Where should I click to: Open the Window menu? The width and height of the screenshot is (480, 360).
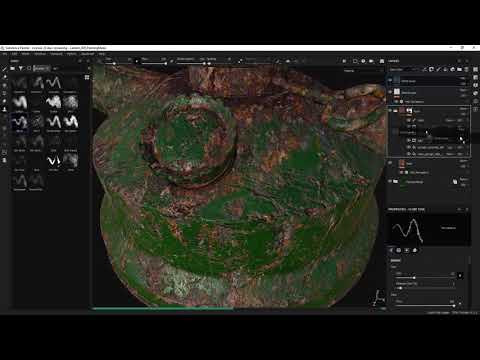click(40, 54)
